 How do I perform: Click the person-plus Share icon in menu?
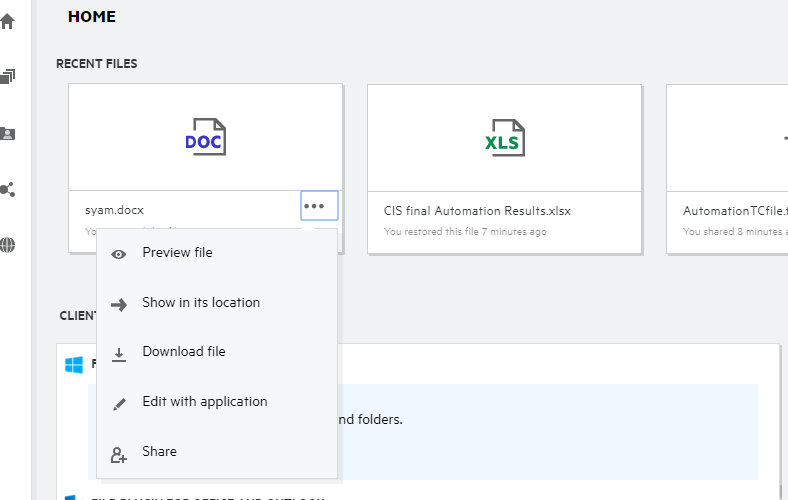[119, 454]
